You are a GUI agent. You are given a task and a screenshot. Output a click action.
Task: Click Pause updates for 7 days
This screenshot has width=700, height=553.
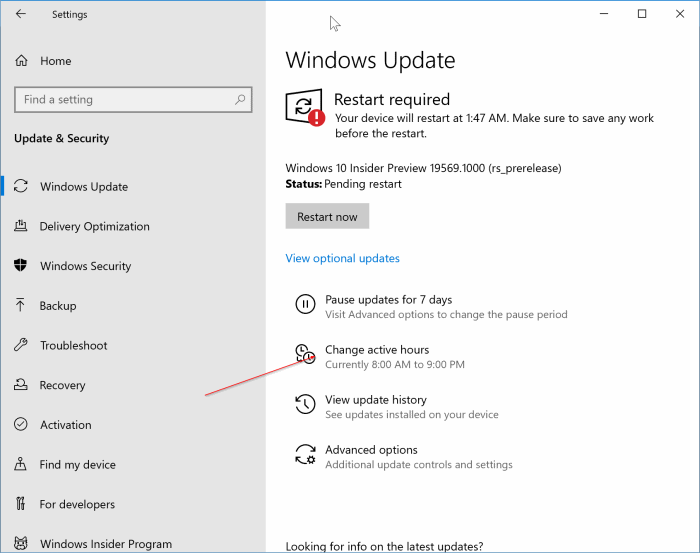pyautogui.click(x=388, y=299)
